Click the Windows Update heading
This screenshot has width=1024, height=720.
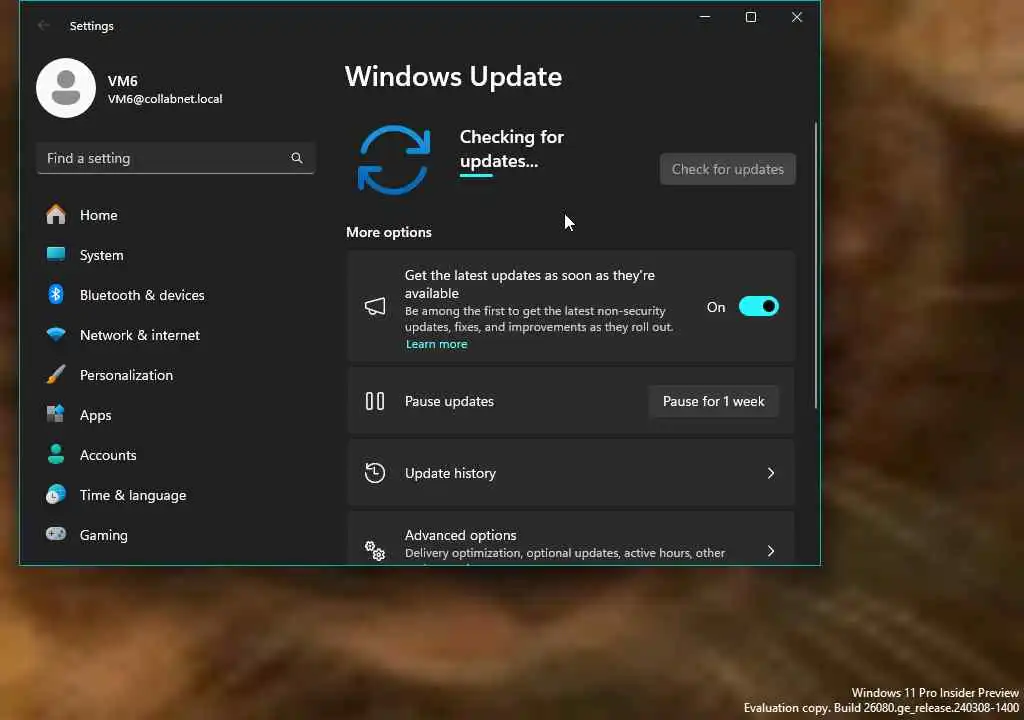(x=453, y=76)
